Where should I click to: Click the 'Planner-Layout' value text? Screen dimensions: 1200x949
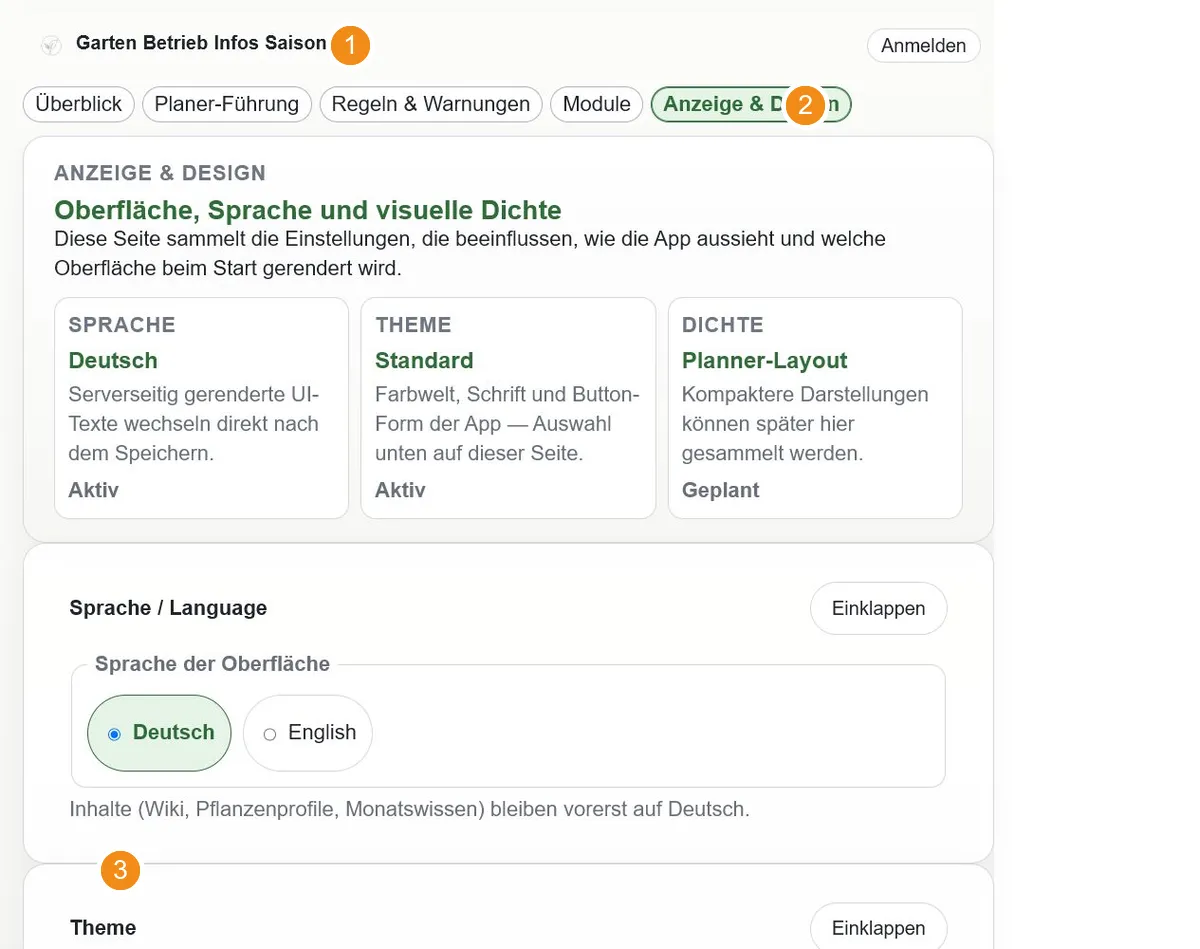pos(764,360)
